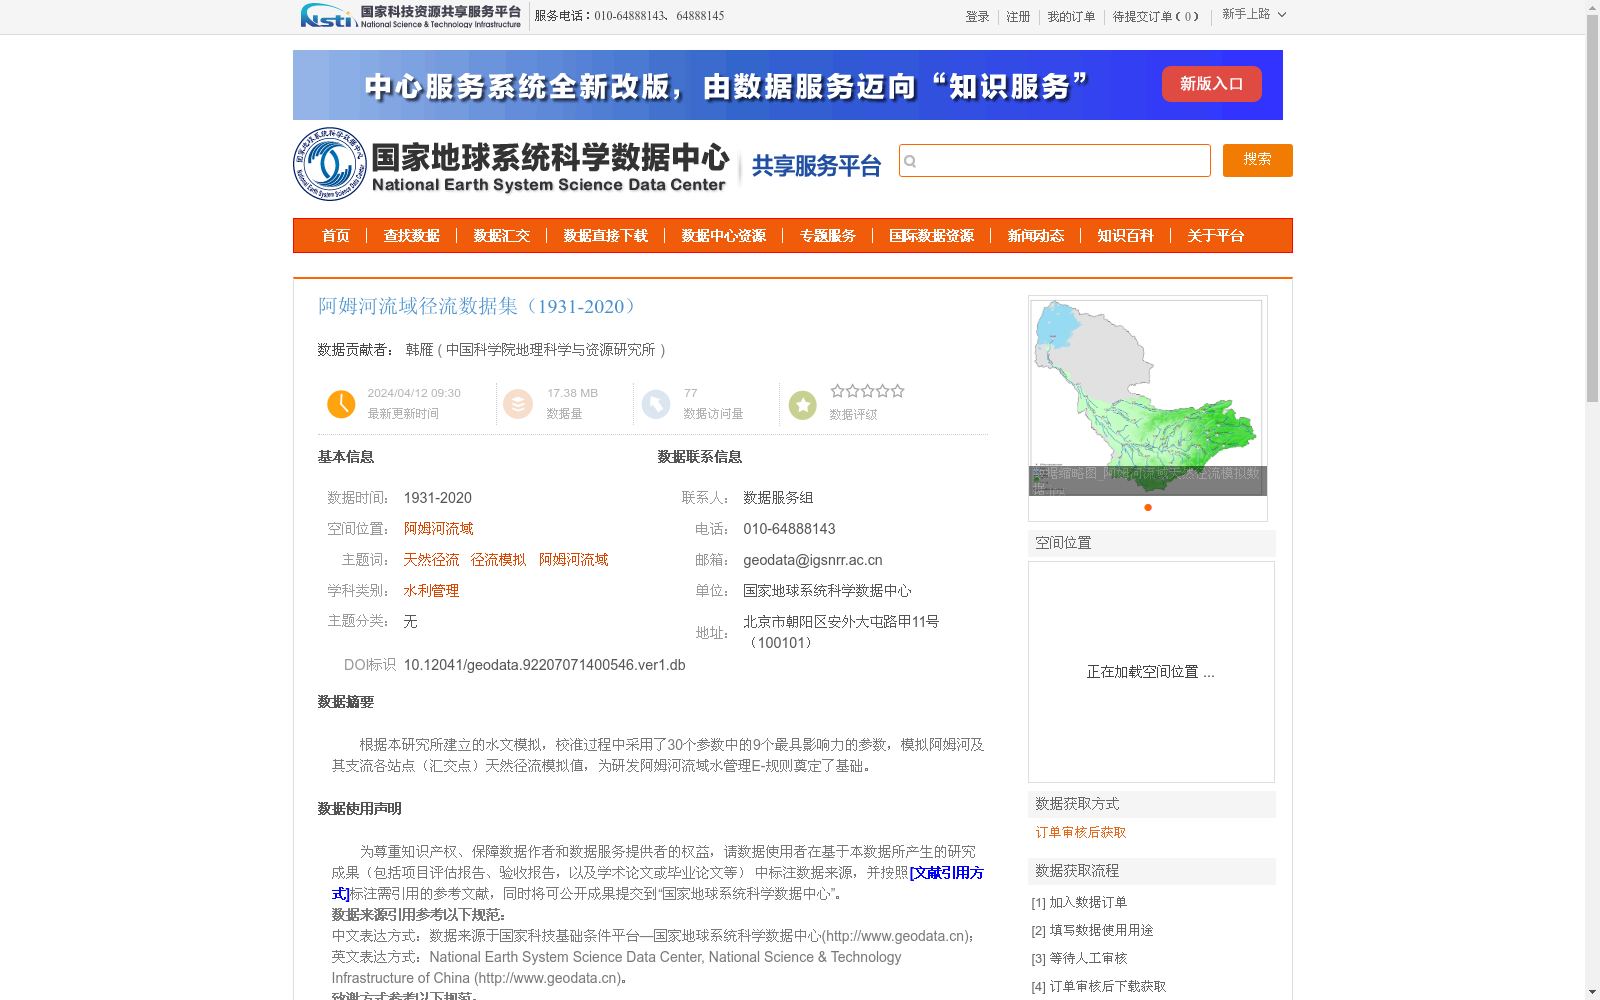Screen dimensions: 1600x1000
Task: Click the 阿姆河流域 spatial location link
Action: point(438,528)
